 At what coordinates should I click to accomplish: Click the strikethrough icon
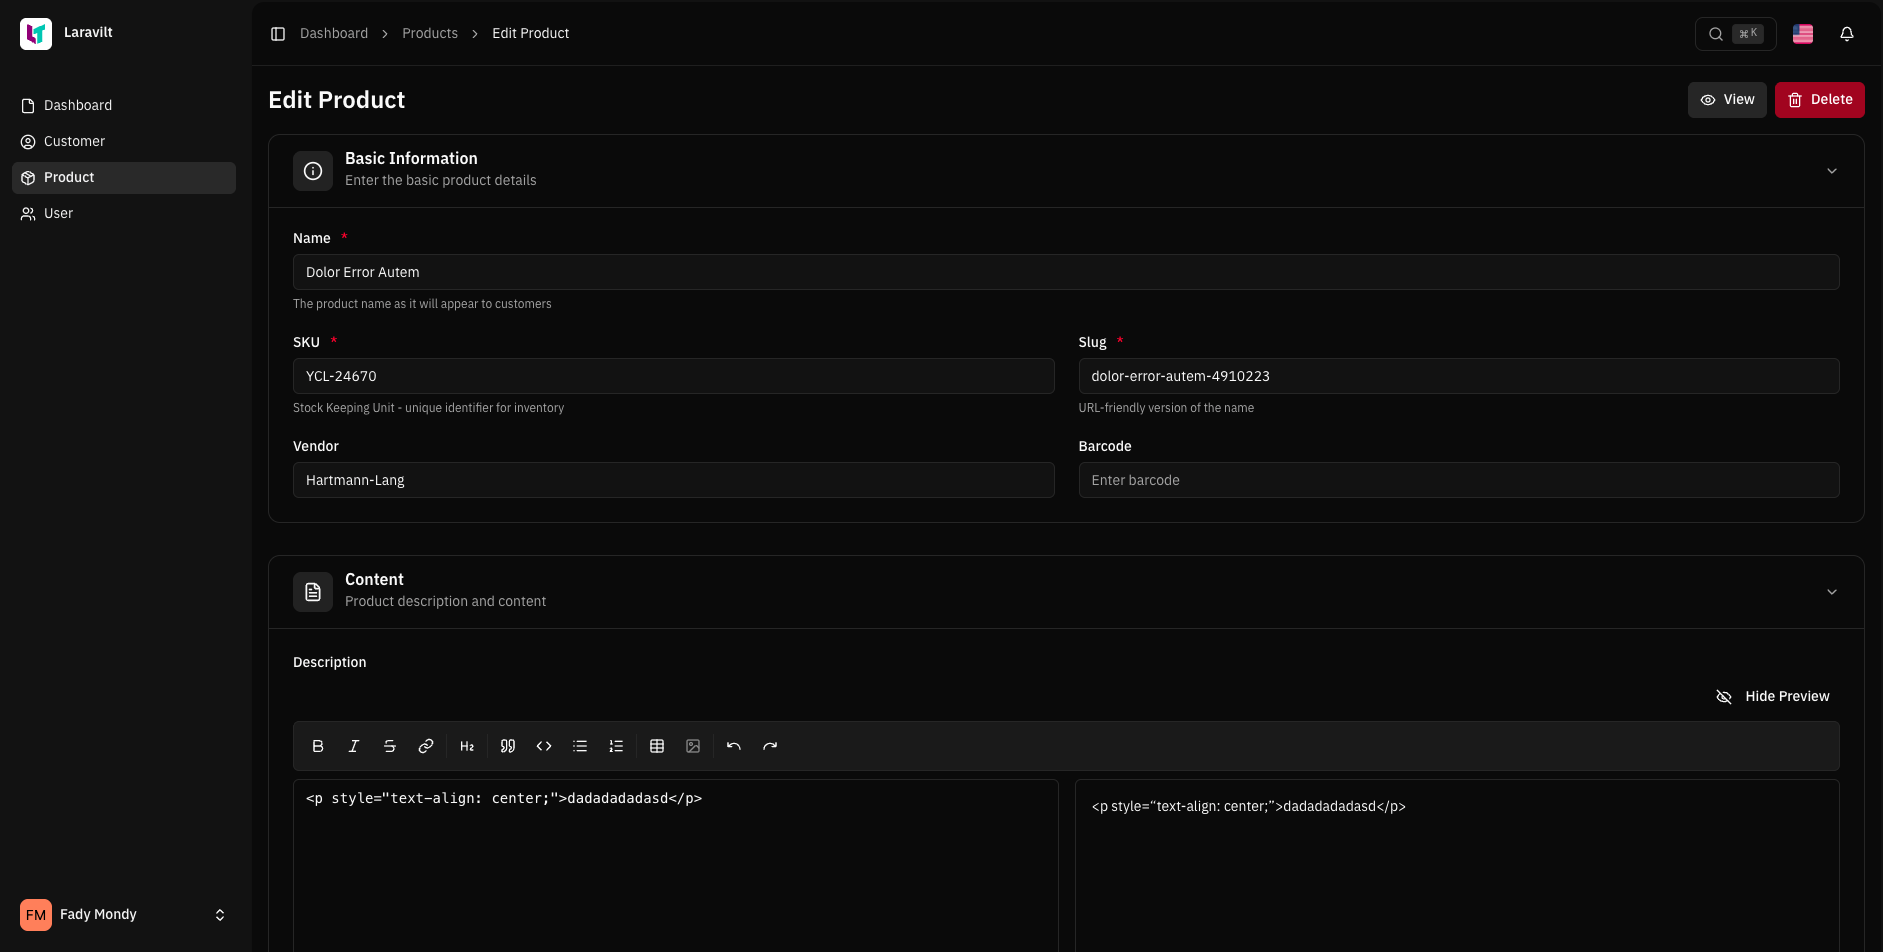point(390,746)
